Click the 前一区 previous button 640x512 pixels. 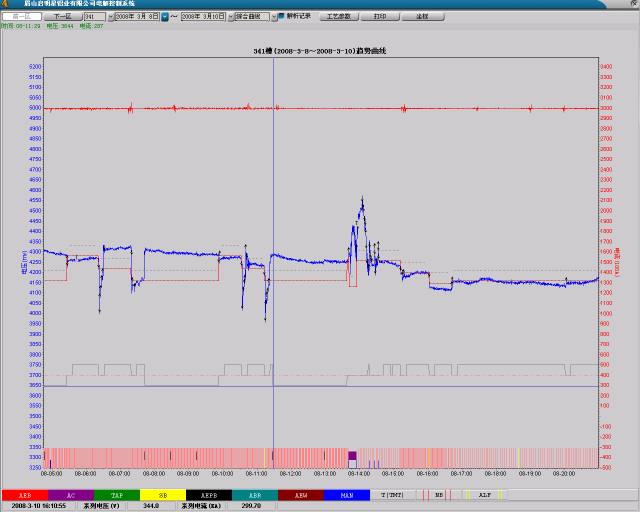pyautogui.click(x=21, y=17)
